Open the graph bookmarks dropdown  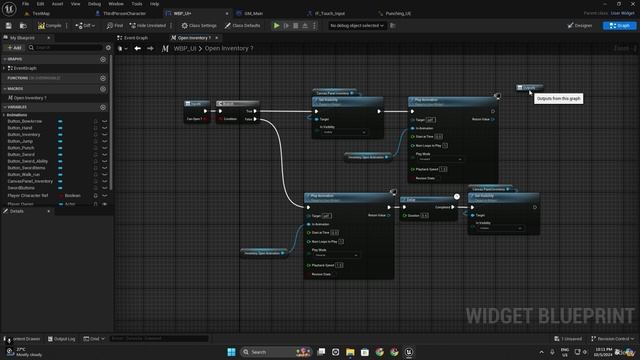(x=122, y=49)
